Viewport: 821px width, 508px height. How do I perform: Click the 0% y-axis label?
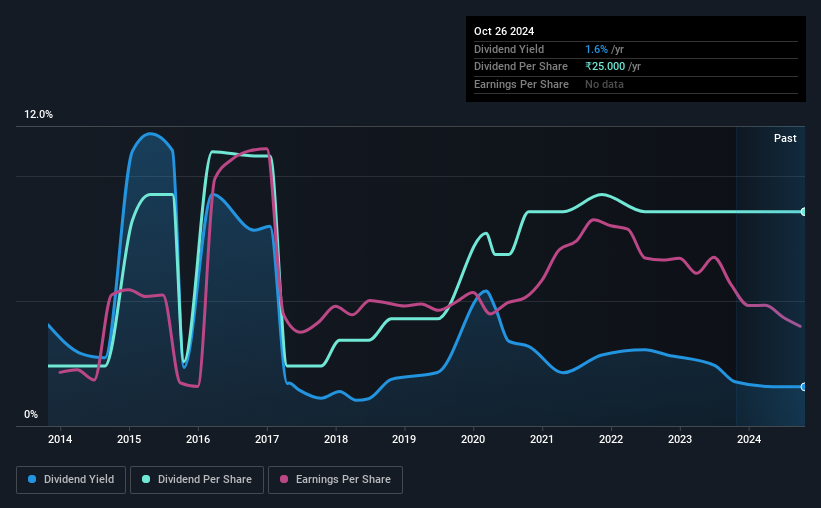pyautogui.click(x=31, y=414)
